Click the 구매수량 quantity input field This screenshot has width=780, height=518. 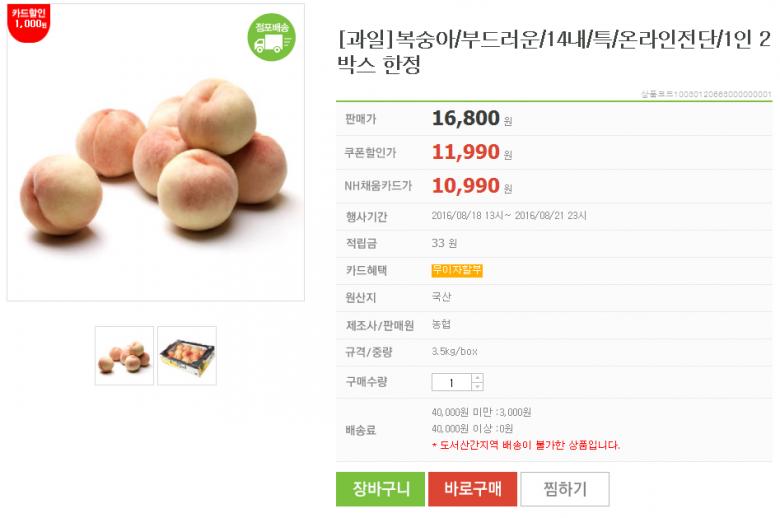pyautogui.click(x=451, y=382)
